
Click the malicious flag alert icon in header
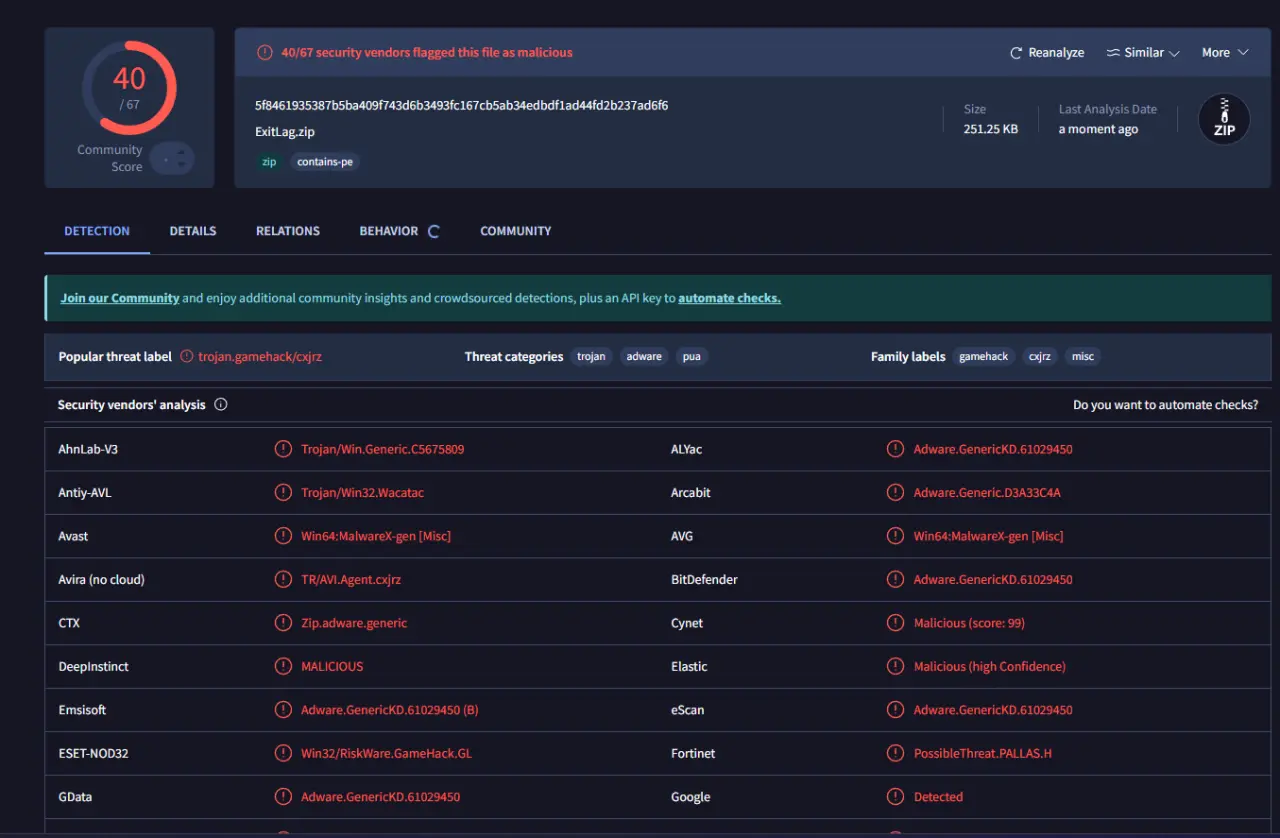point(264,53)
